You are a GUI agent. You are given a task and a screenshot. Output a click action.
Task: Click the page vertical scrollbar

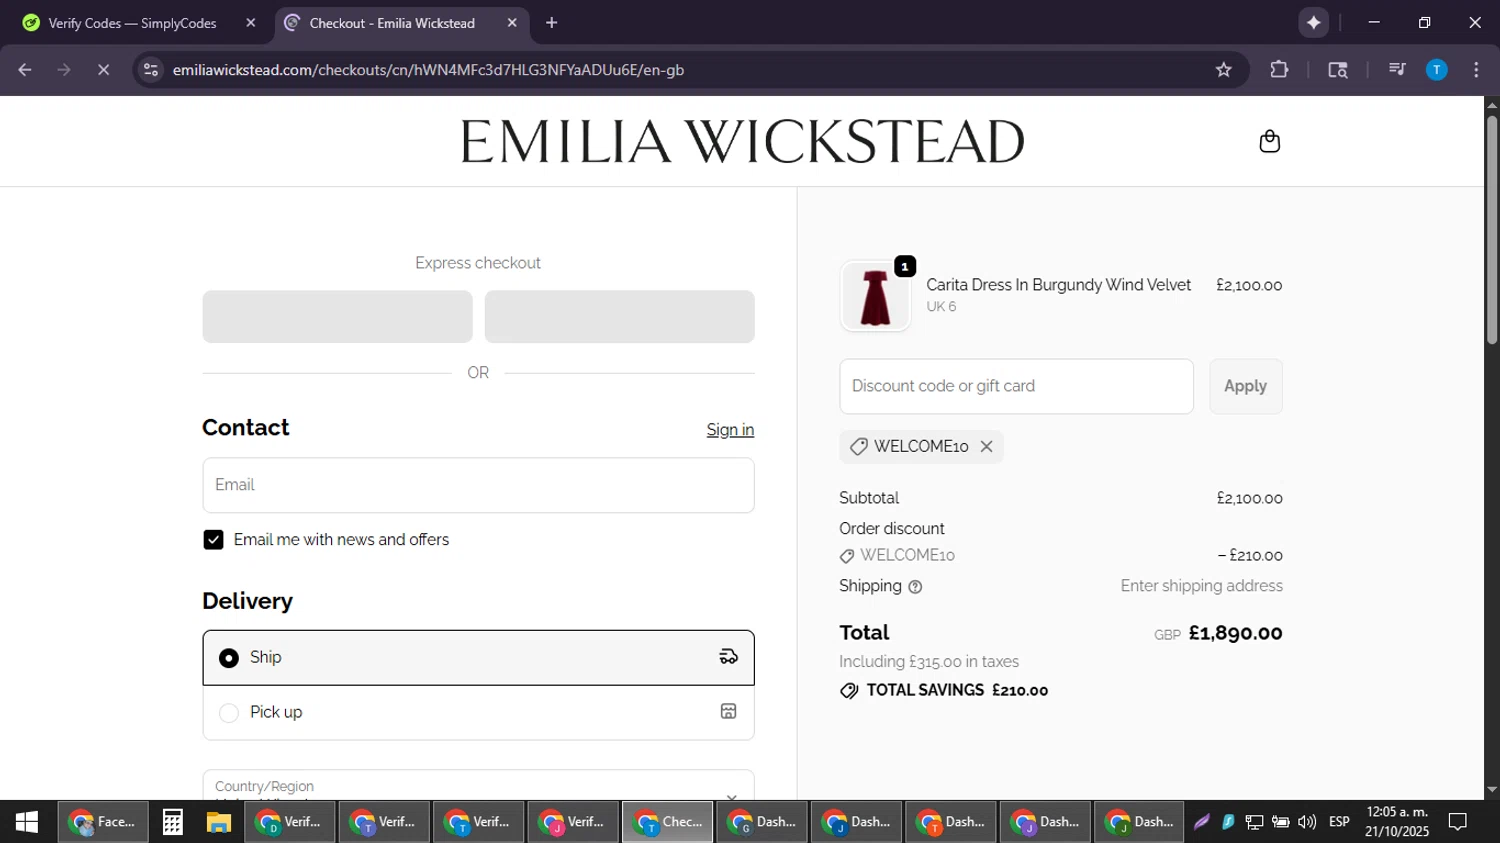1492,230
